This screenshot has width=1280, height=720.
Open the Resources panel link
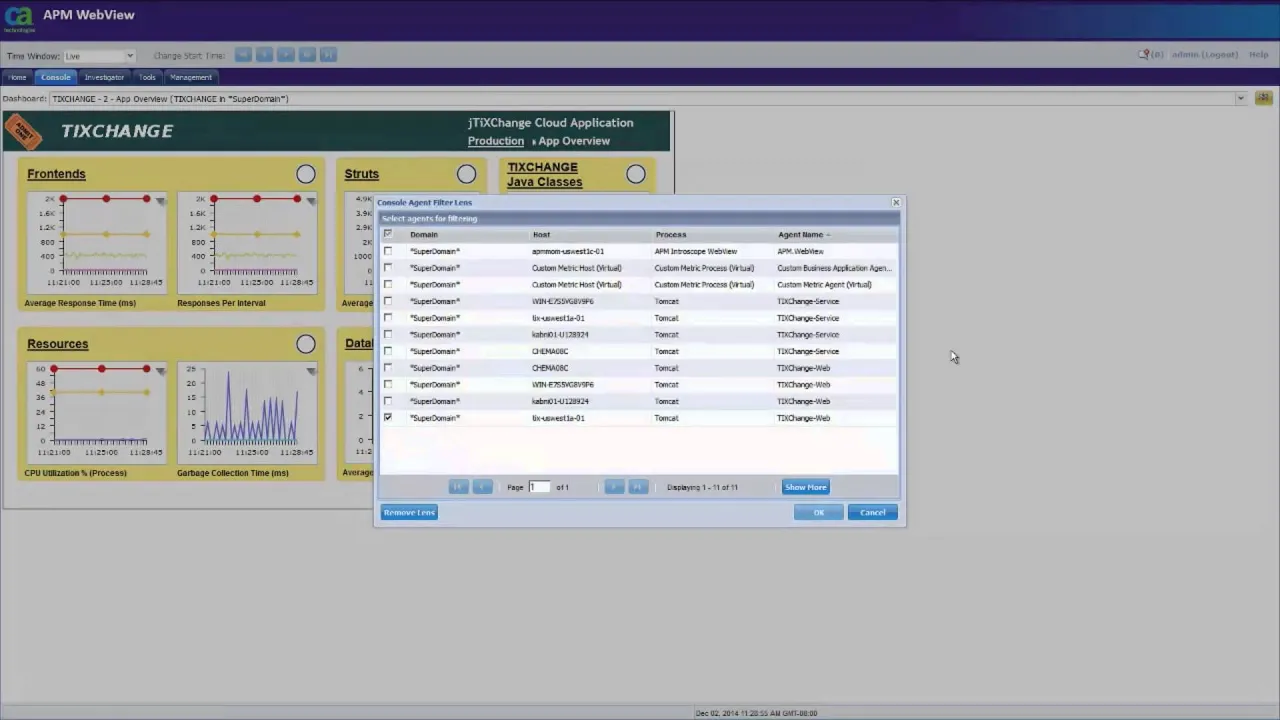coord(58,344)
